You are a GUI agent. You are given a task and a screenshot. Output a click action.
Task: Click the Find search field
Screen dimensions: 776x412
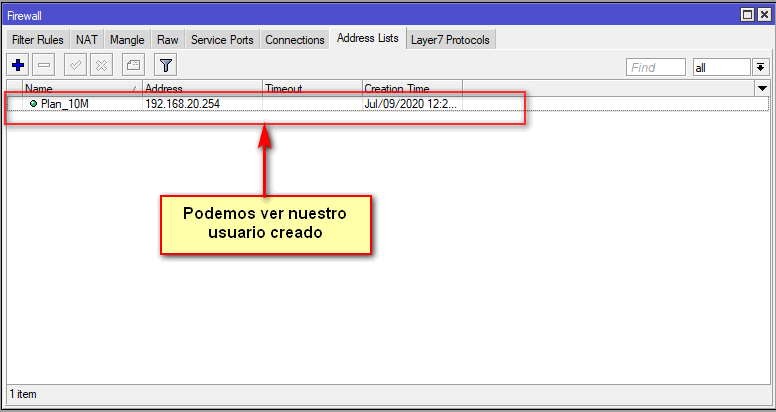pos(655,67)
